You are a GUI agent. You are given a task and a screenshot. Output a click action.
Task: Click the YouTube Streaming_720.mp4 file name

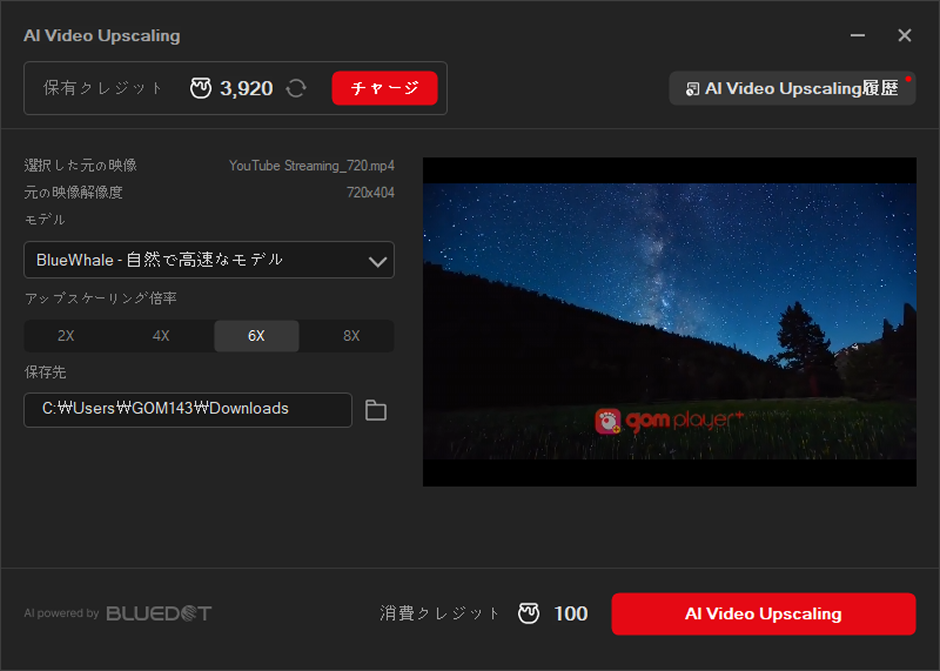coord(311,166)
